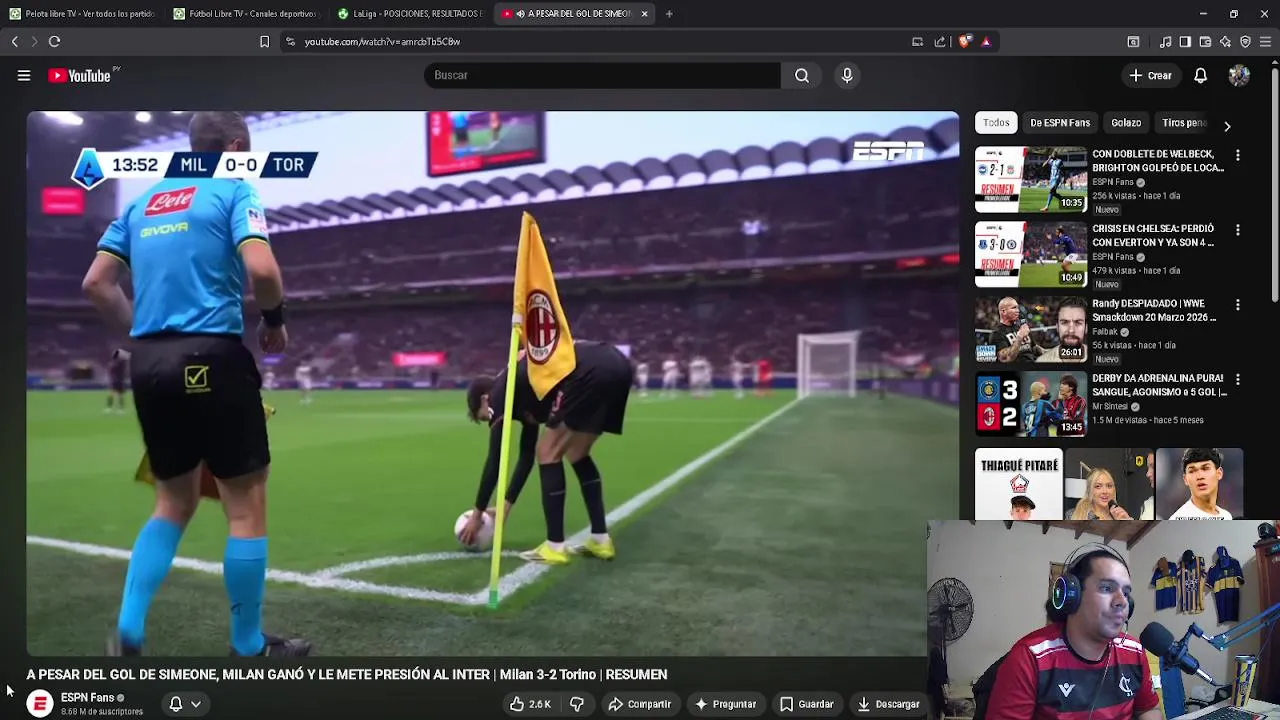The width and height of the screenshot is (1280, 720).
Task: Switch to Pelota libre TV tab
Action: pyautogui.click(x=83, y=14)
